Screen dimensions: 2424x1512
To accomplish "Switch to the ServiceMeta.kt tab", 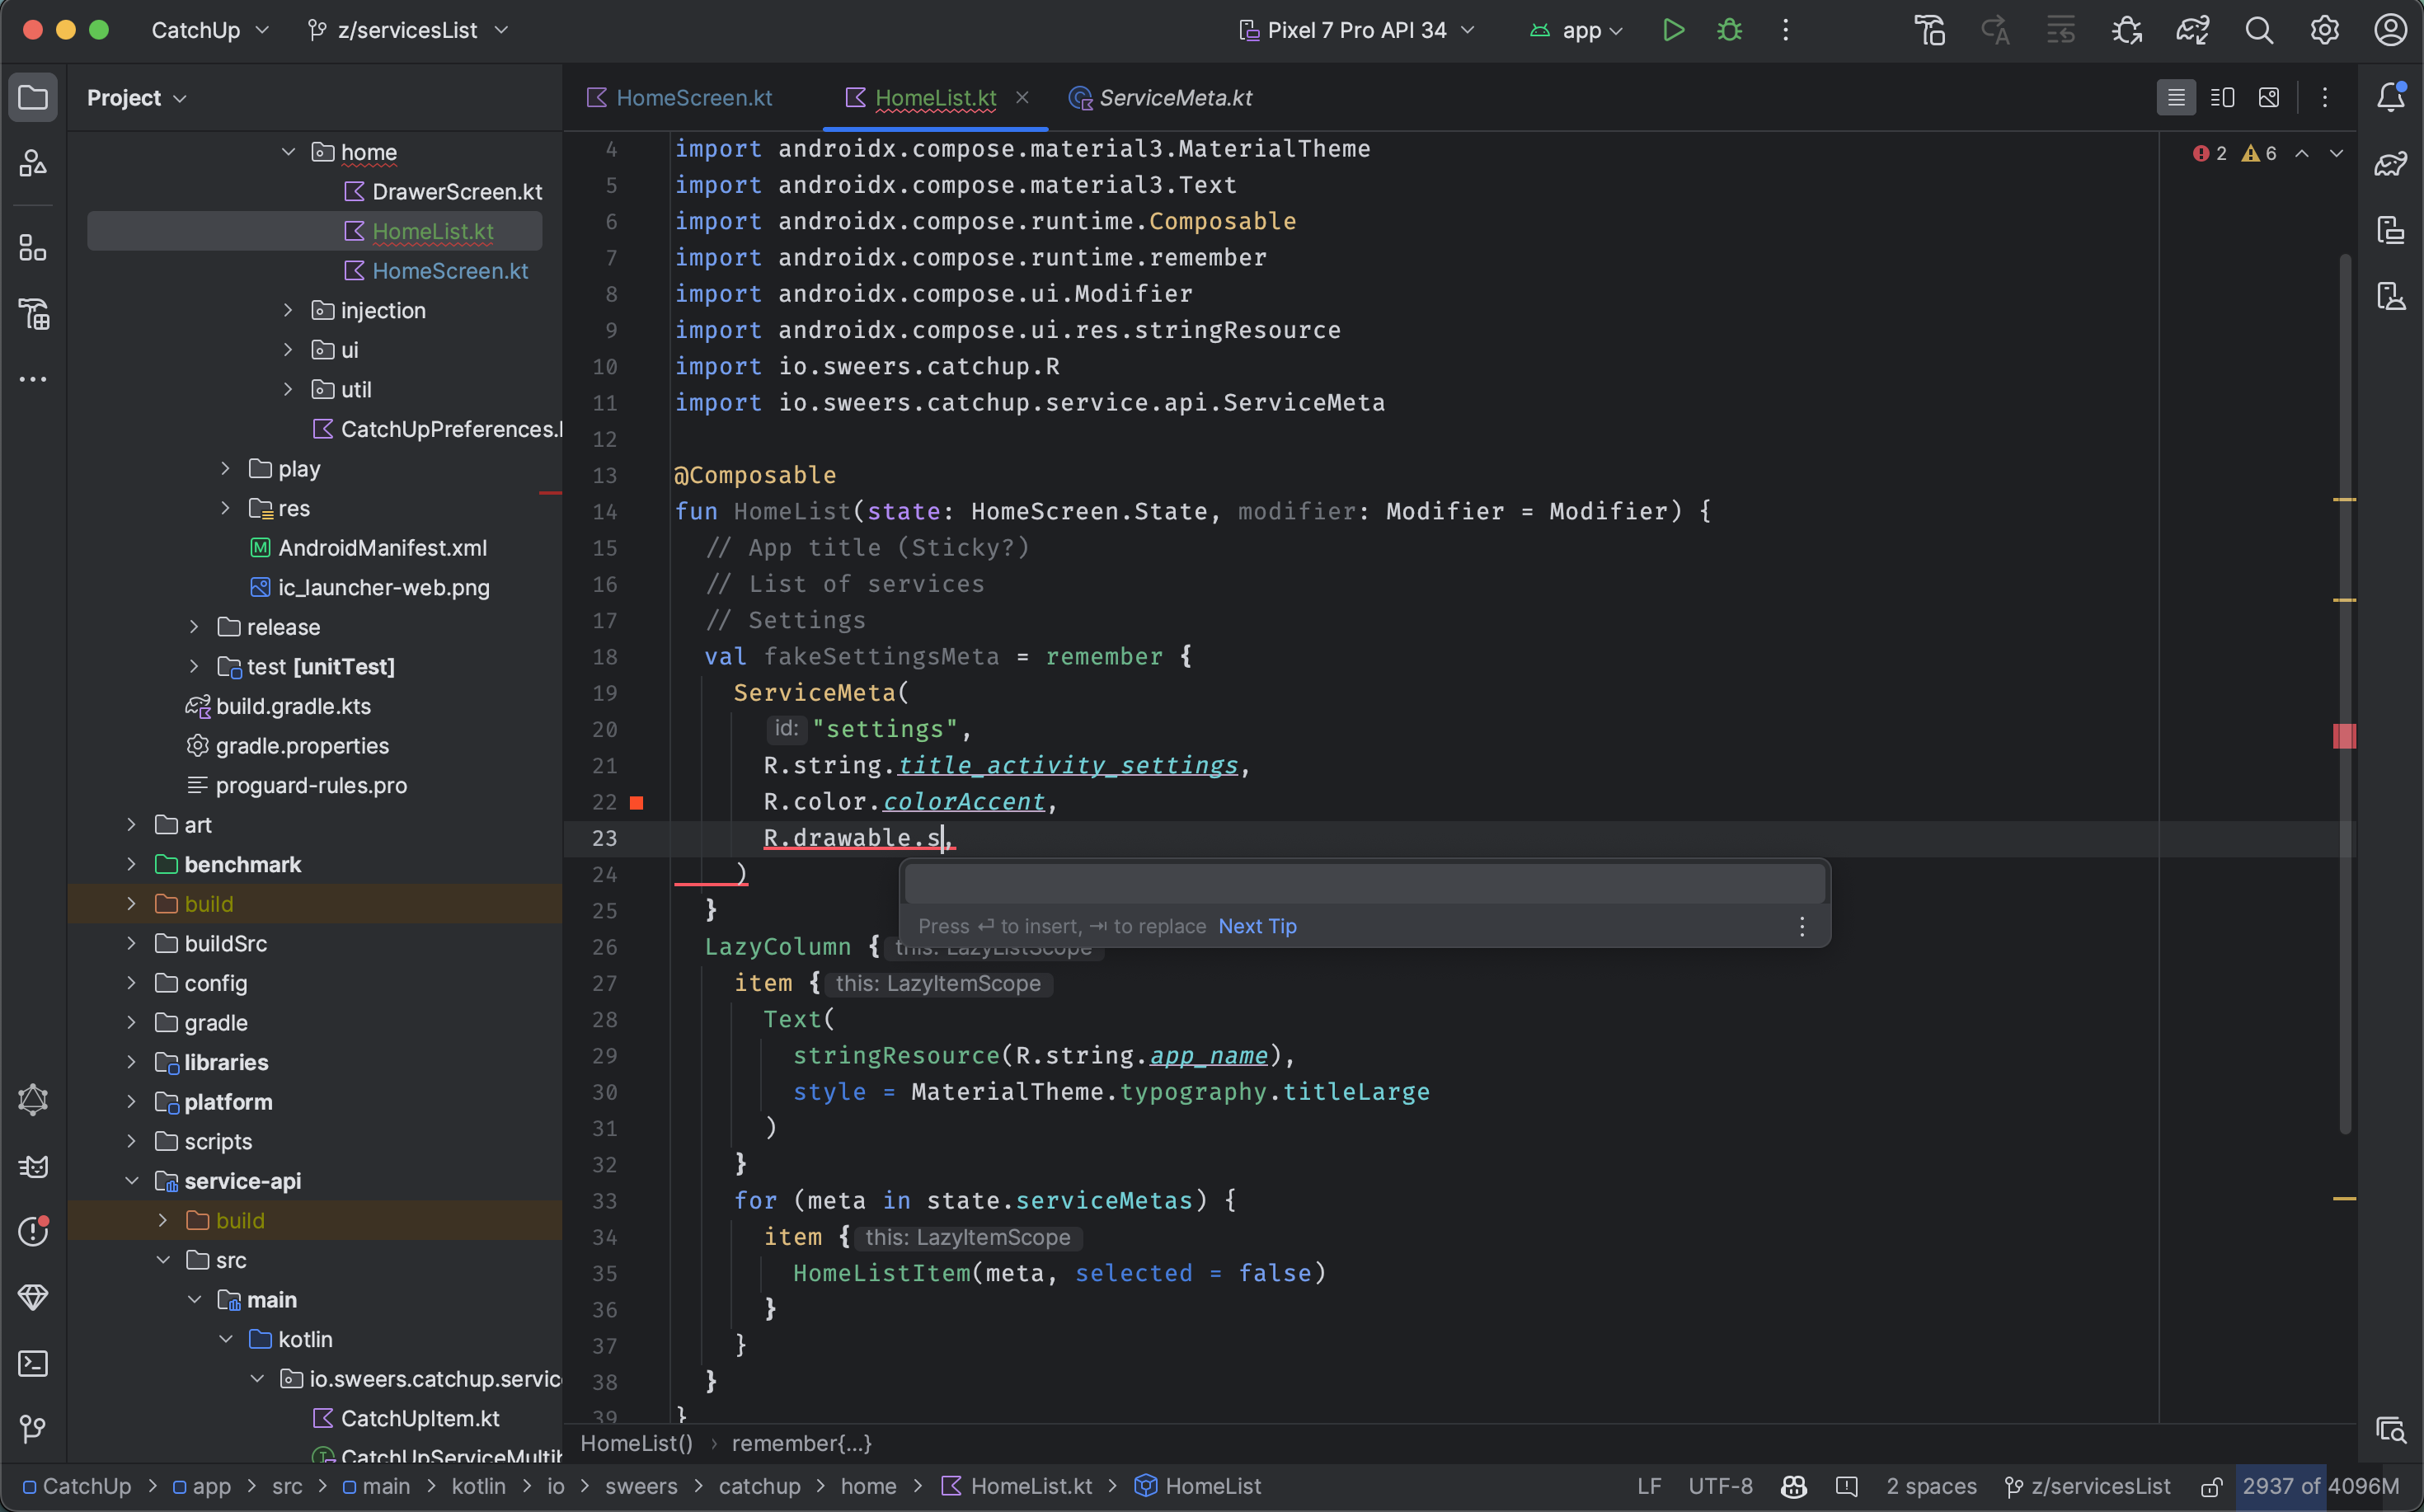I will pyautogui.click(x=1174, y=97).
